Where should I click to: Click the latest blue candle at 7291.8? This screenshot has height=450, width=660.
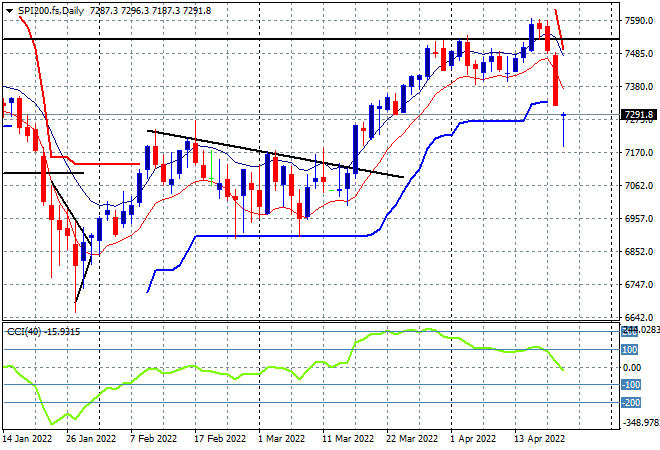coord(563,130)
